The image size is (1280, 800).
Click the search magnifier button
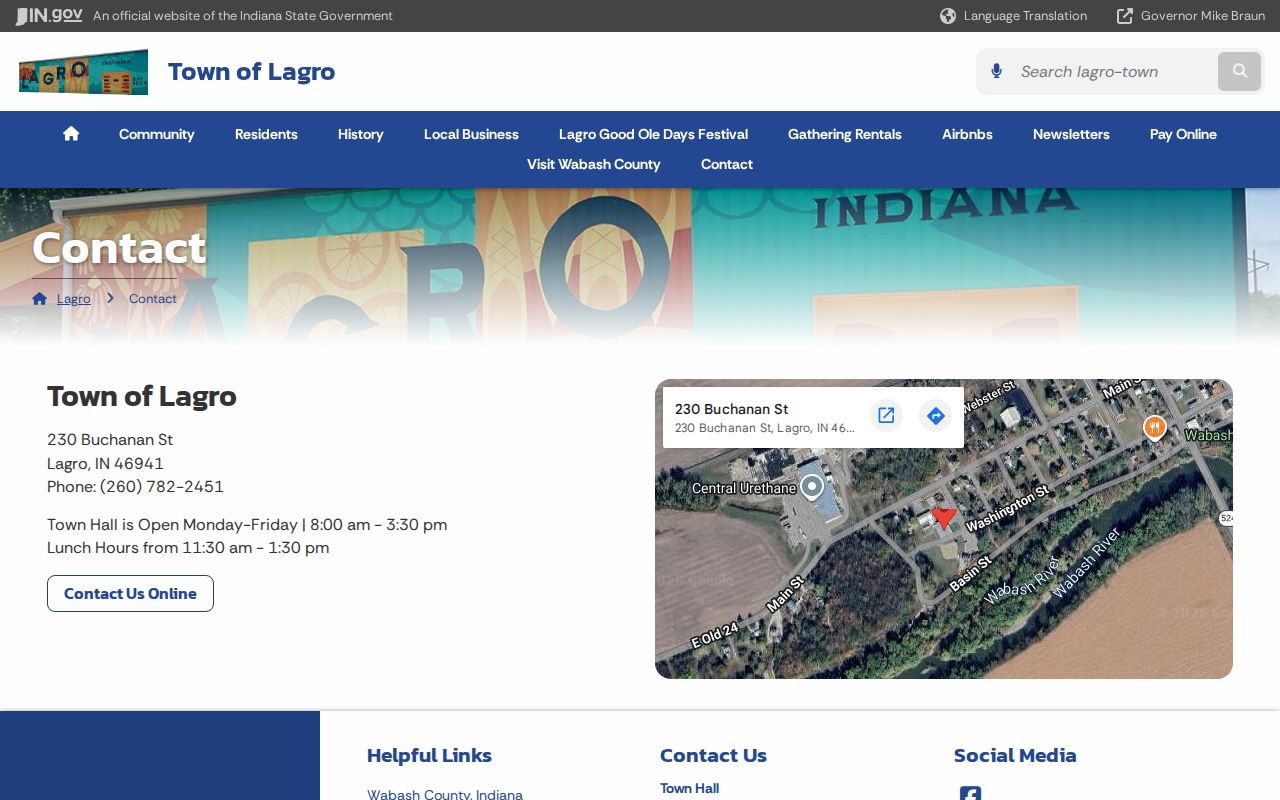1240,71
